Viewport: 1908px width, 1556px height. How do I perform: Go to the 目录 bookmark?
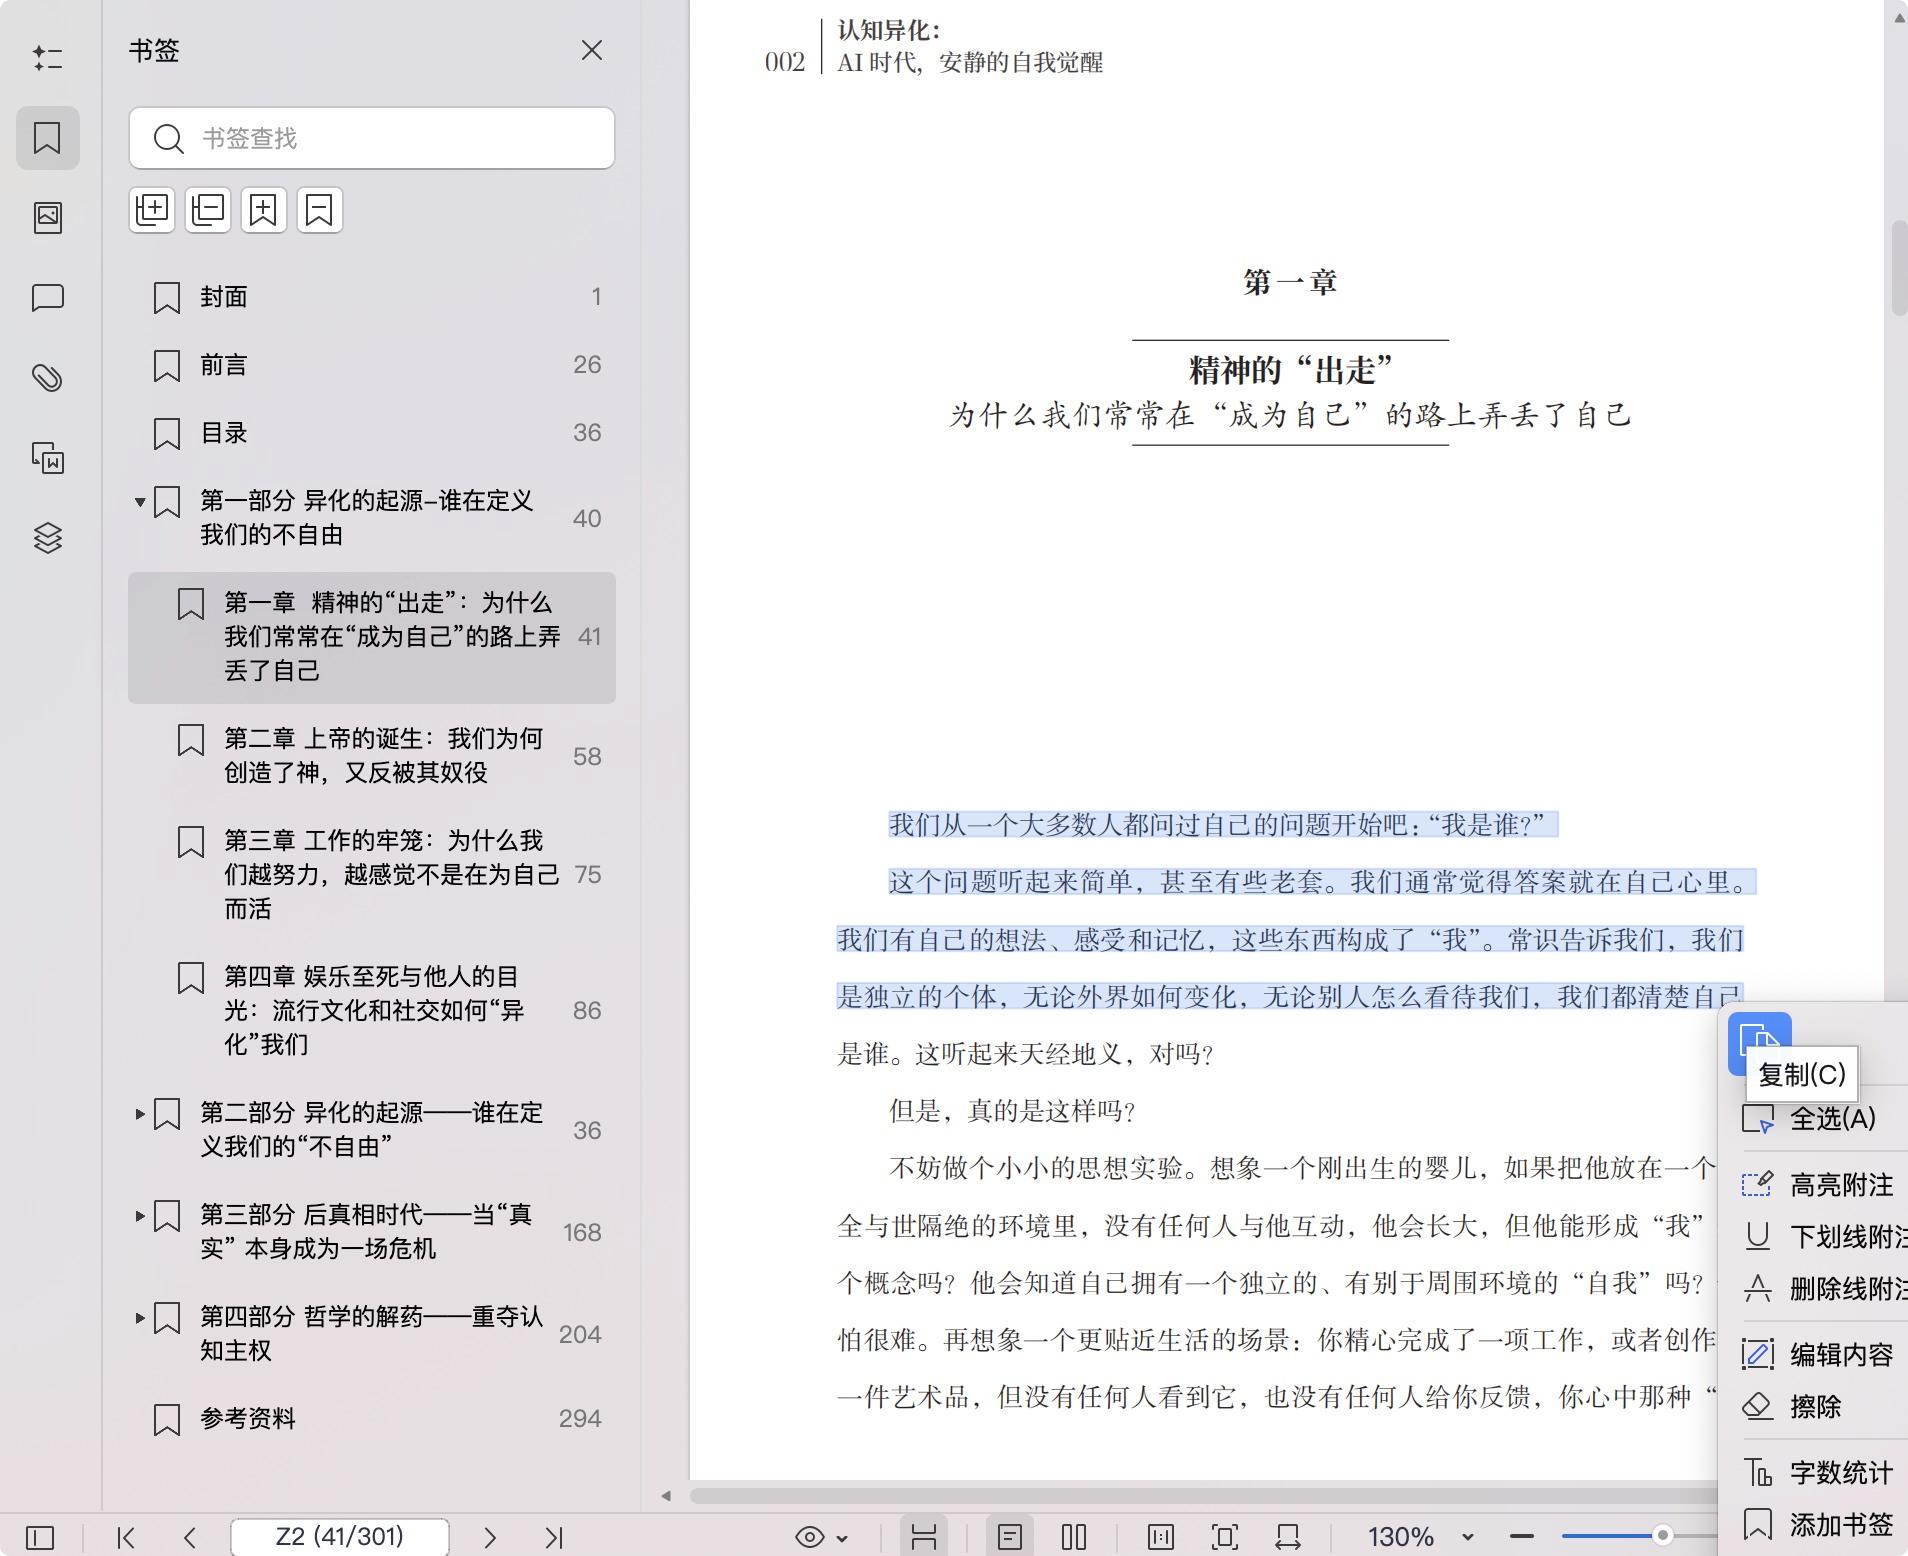371,433
